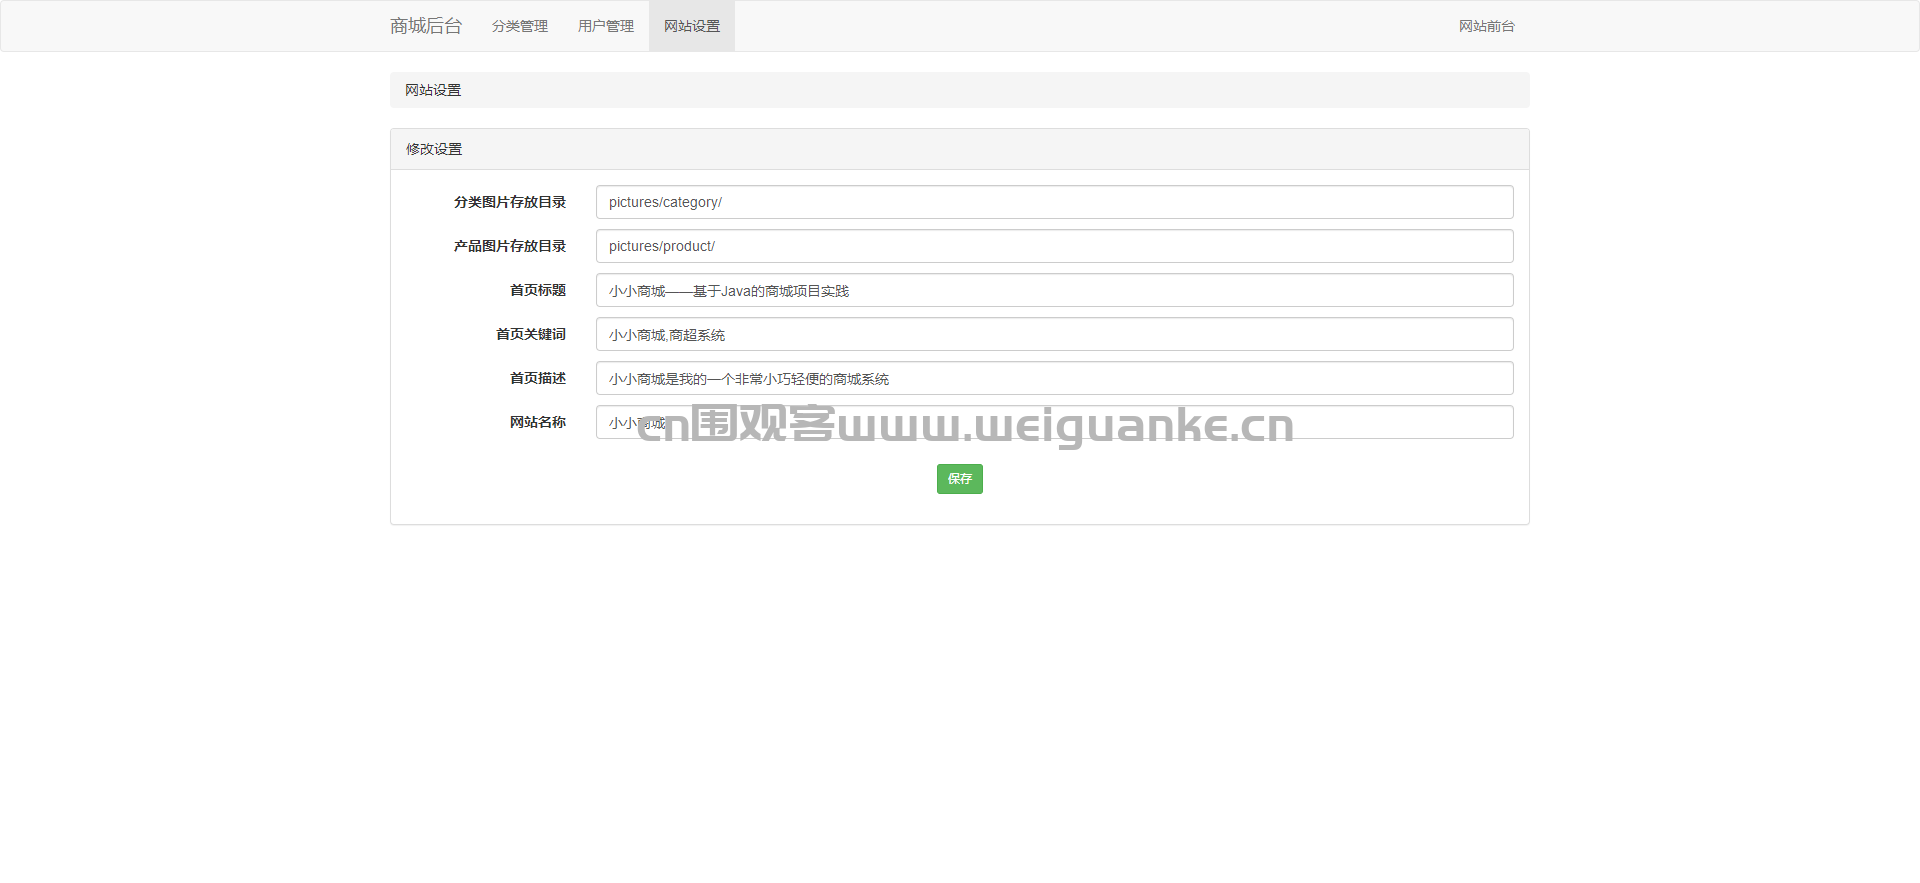Click the 网站设置 breadcrumb text
Viewport: 1920px width, 883px height.
[x=433, y=90]
